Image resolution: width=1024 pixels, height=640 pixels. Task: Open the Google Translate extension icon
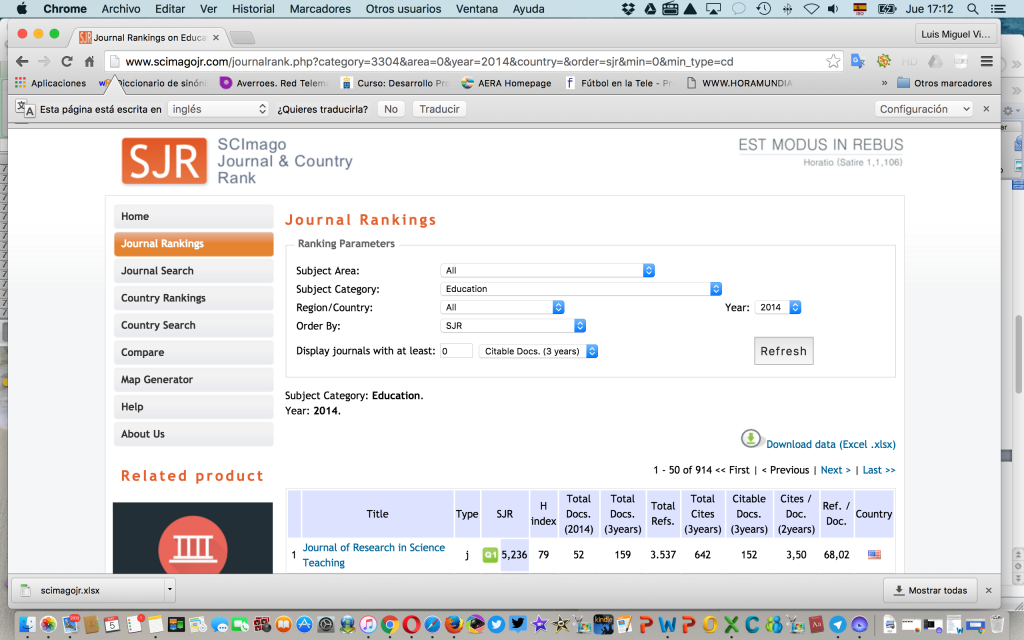coord(857,61)
